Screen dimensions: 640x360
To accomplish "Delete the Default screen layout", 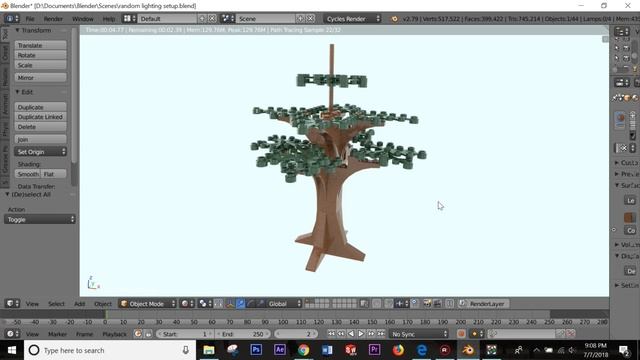I will pyautogui.click(x=212, y=19).
